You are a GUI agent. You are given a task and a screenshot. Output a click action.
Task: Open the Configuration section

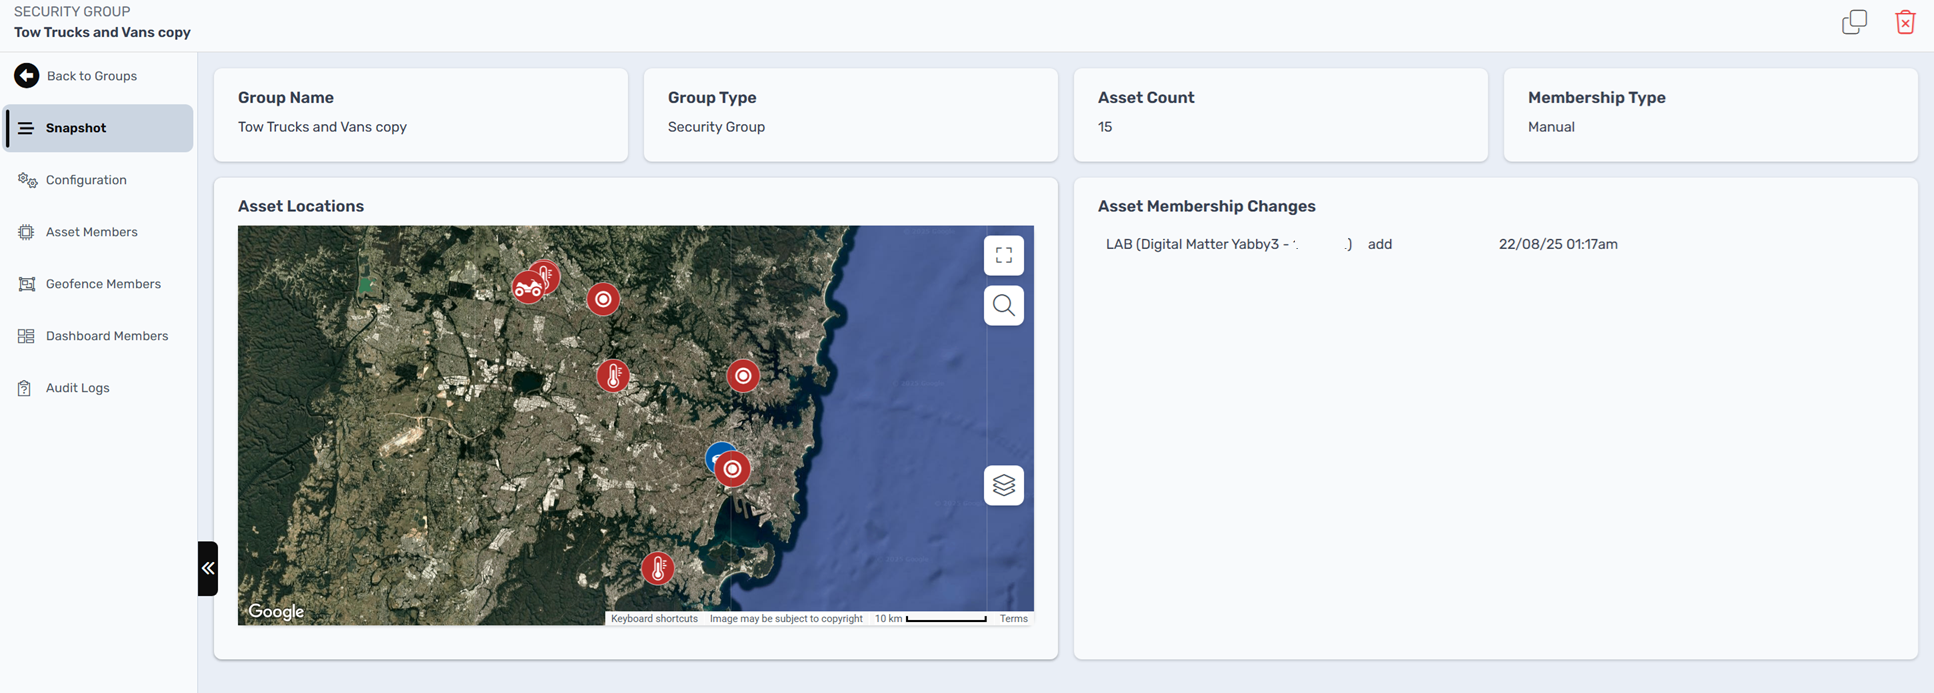tap(98, 180)
